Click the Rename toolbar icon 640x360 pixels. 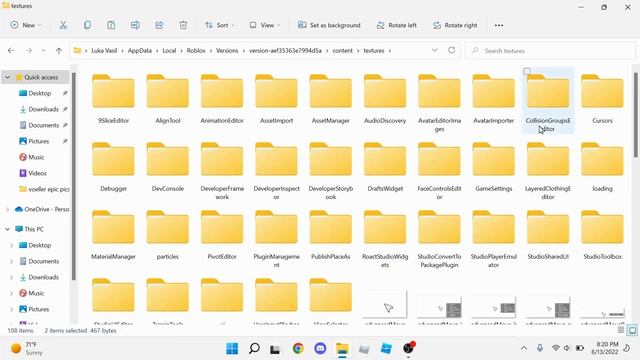[135, 25]
